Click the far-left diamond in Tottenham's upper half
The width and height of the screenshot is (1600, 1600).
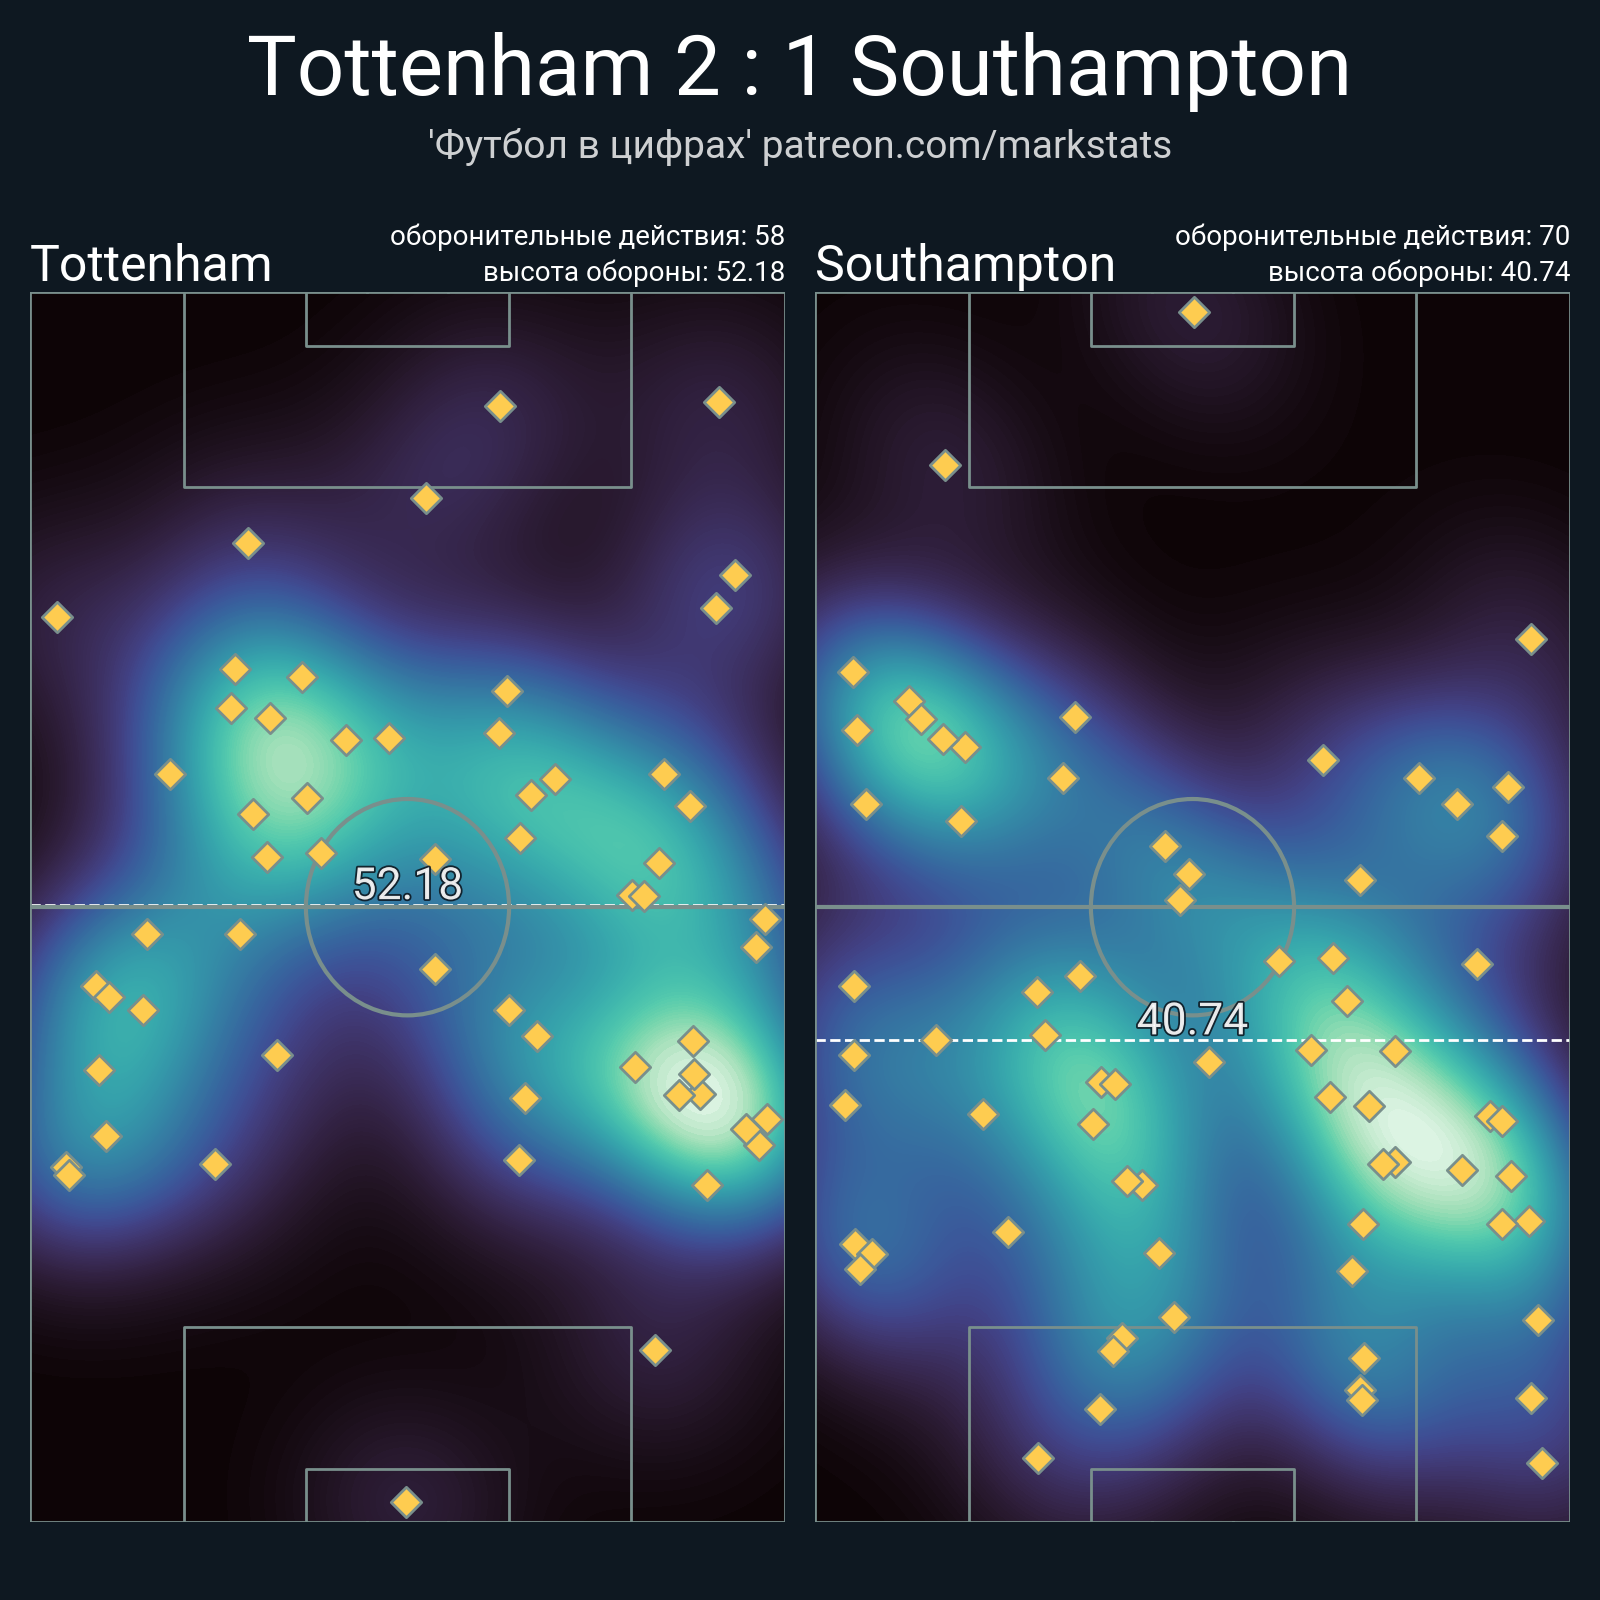[57, 617]
